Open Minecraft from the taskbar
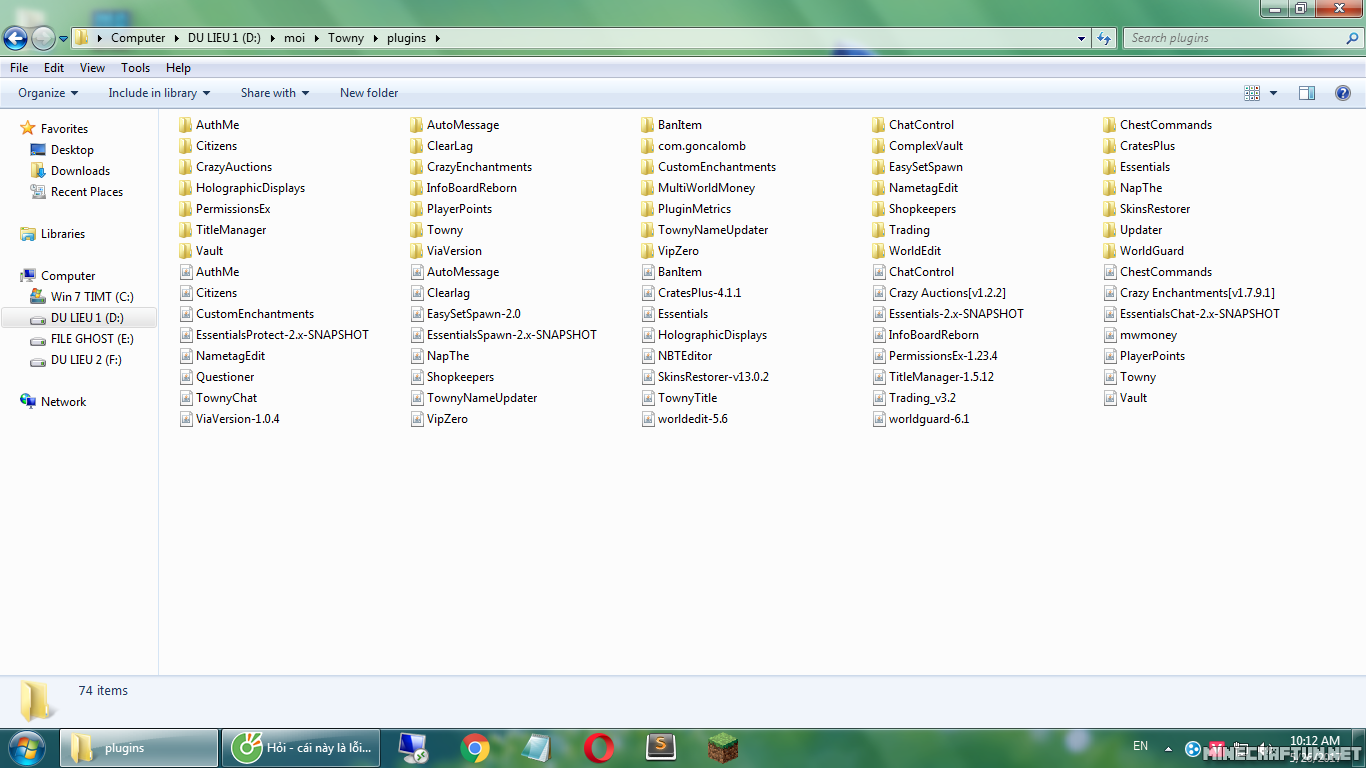The image size is (1366, 768). 722,748
